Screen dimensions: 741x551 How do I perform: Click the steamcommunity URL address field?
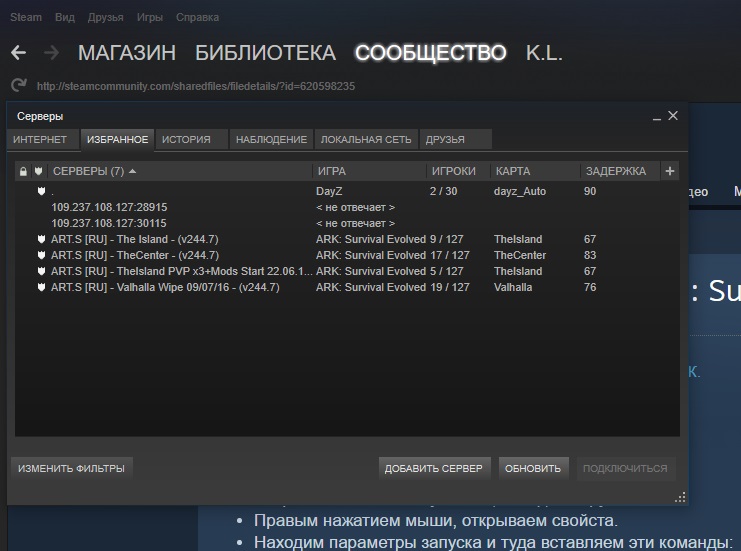196,86
